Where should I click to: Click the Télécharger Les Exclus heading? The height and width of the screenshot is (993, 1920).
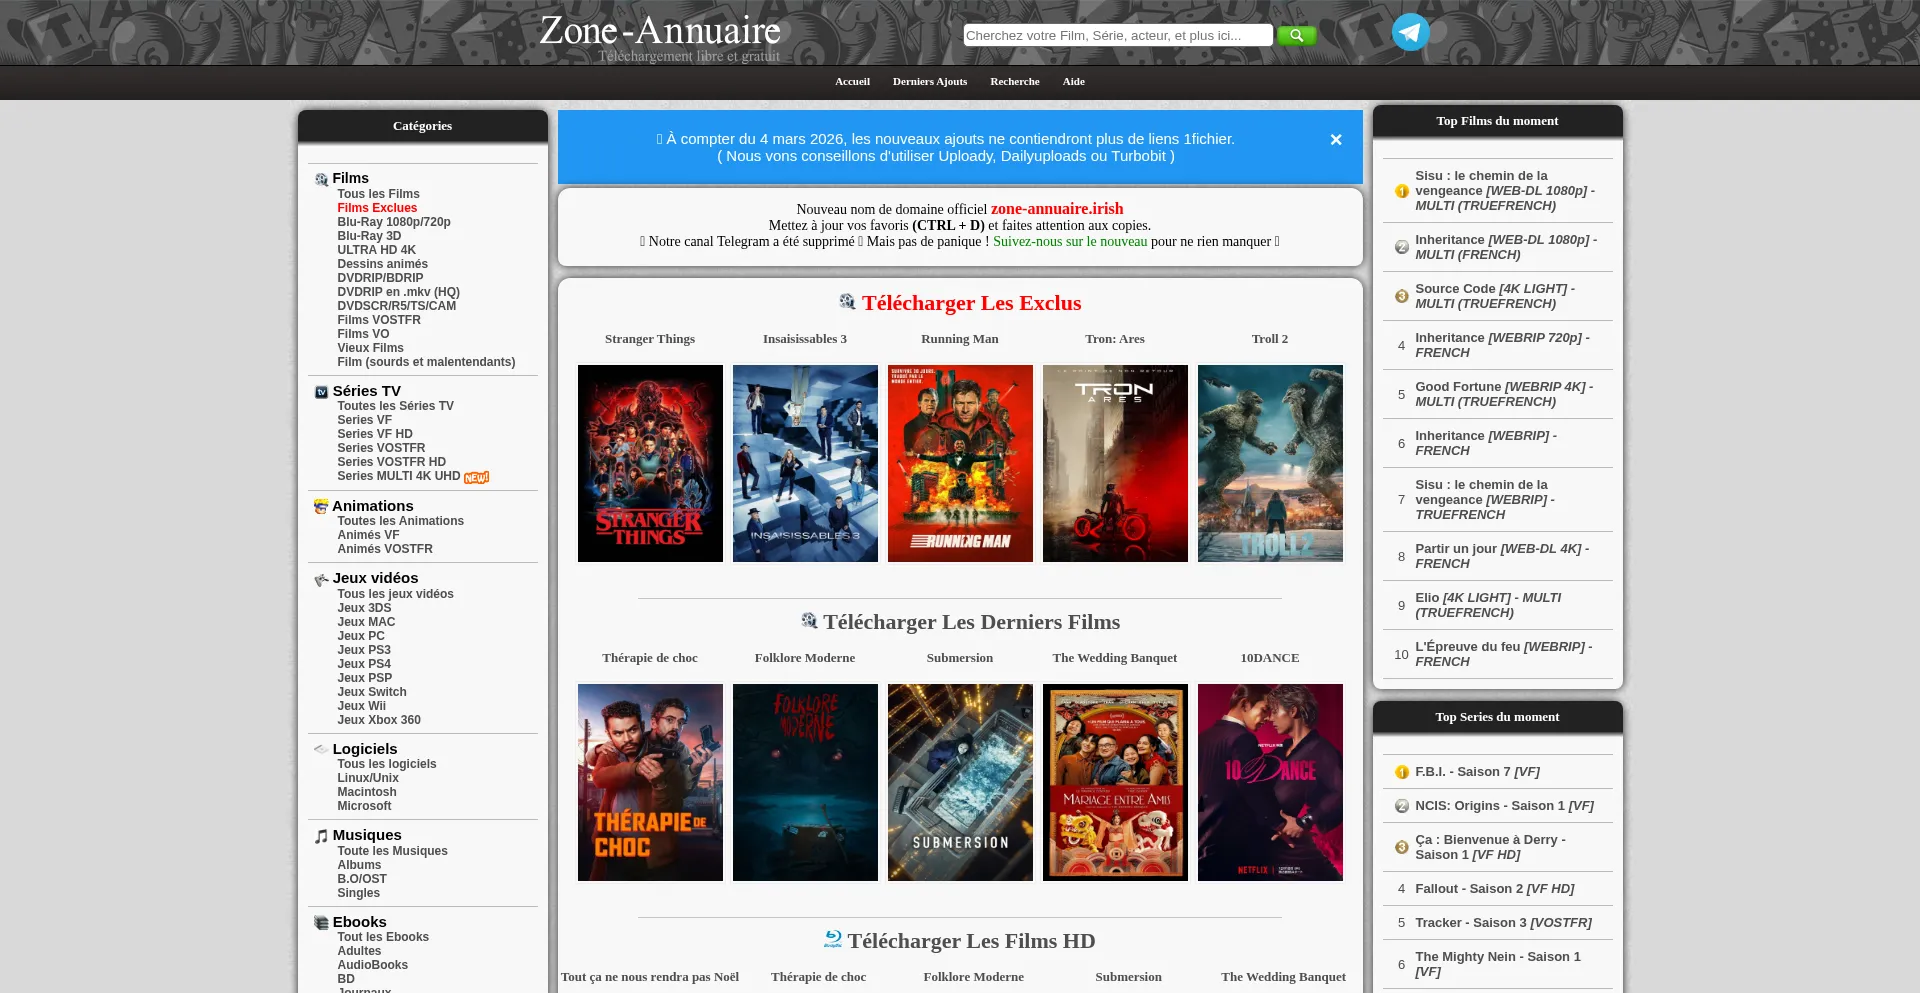coord(971,303)
